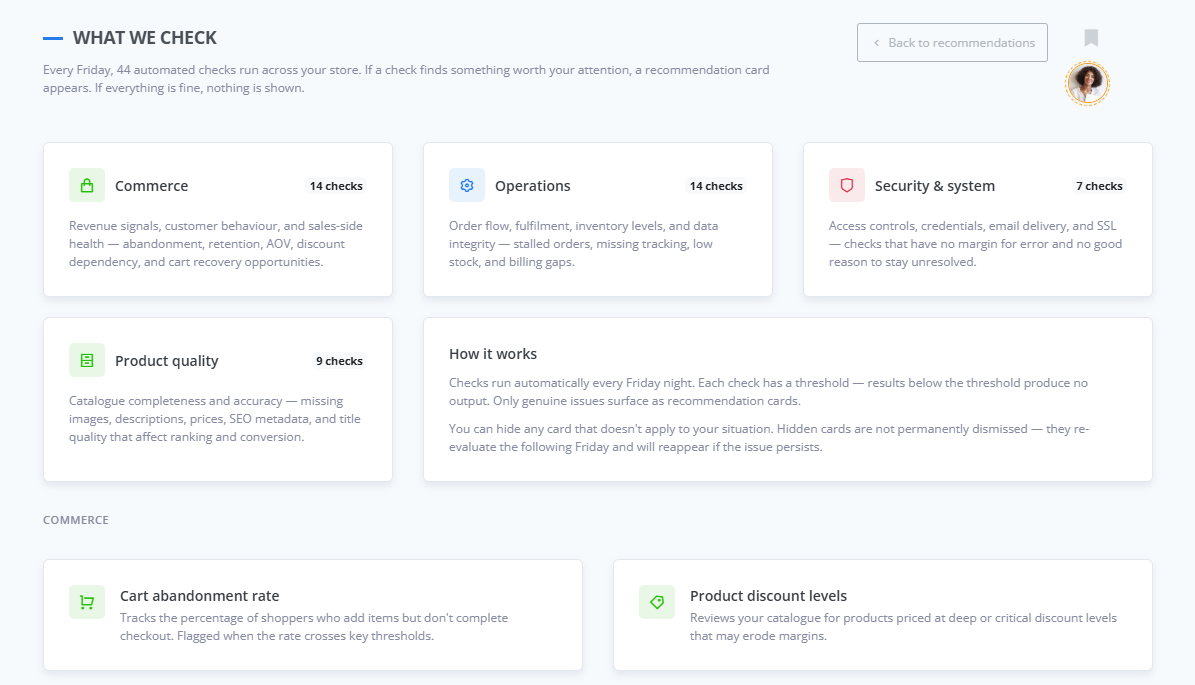This screenshot has width=1195, height=685.
Task: Click the Cart abandonment rate cart icon
Action: tap(87, 602)
